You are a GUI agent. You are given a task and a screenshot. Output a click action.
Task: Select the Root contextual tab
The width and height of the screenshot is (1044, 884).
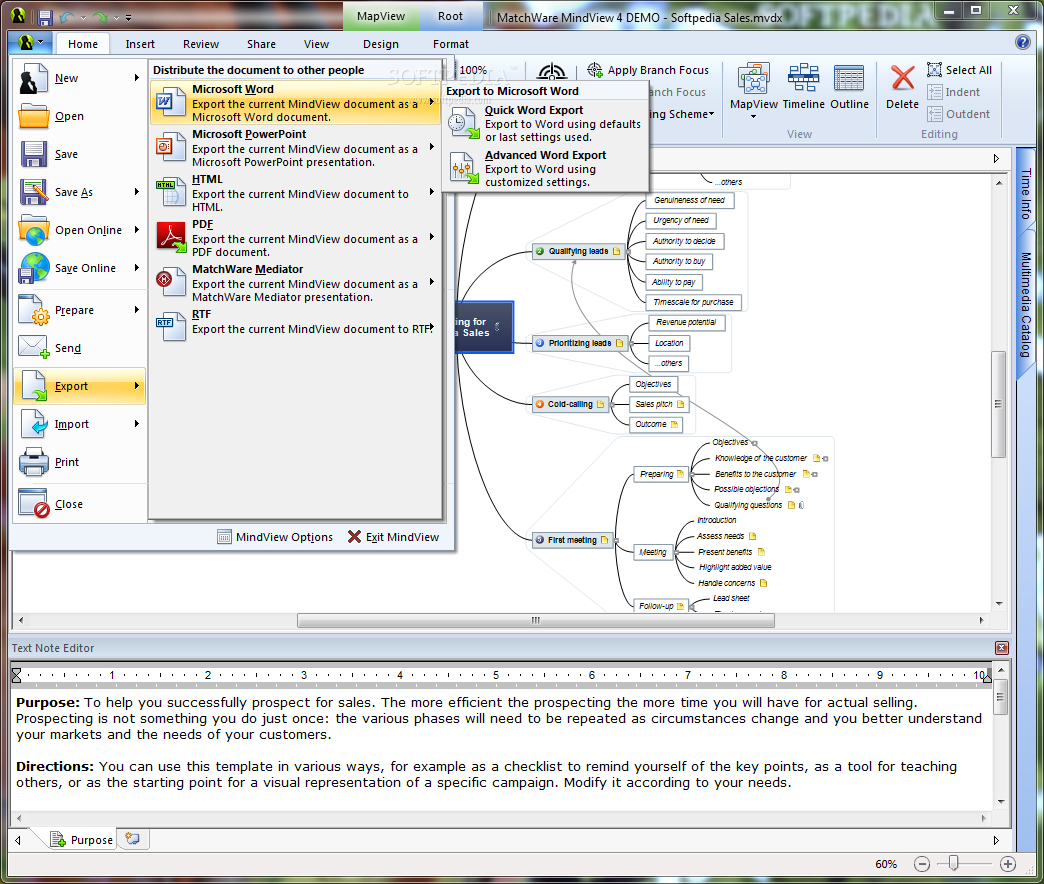coord(450,16)
